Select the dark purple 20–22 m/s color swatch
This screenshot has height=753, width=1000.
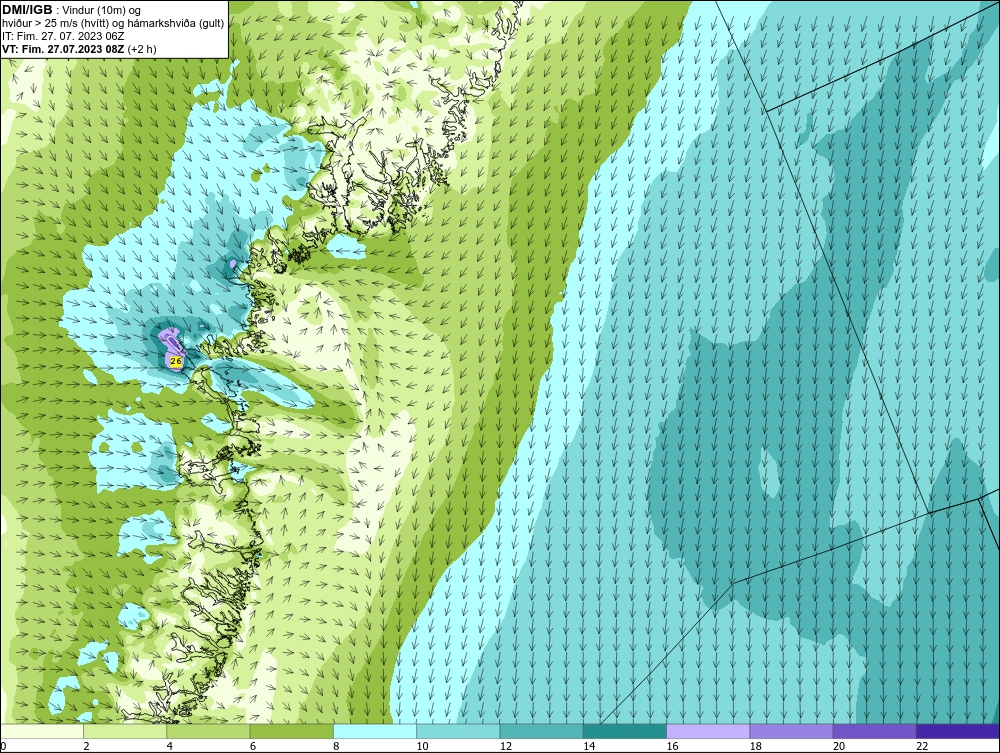(874, 731)
